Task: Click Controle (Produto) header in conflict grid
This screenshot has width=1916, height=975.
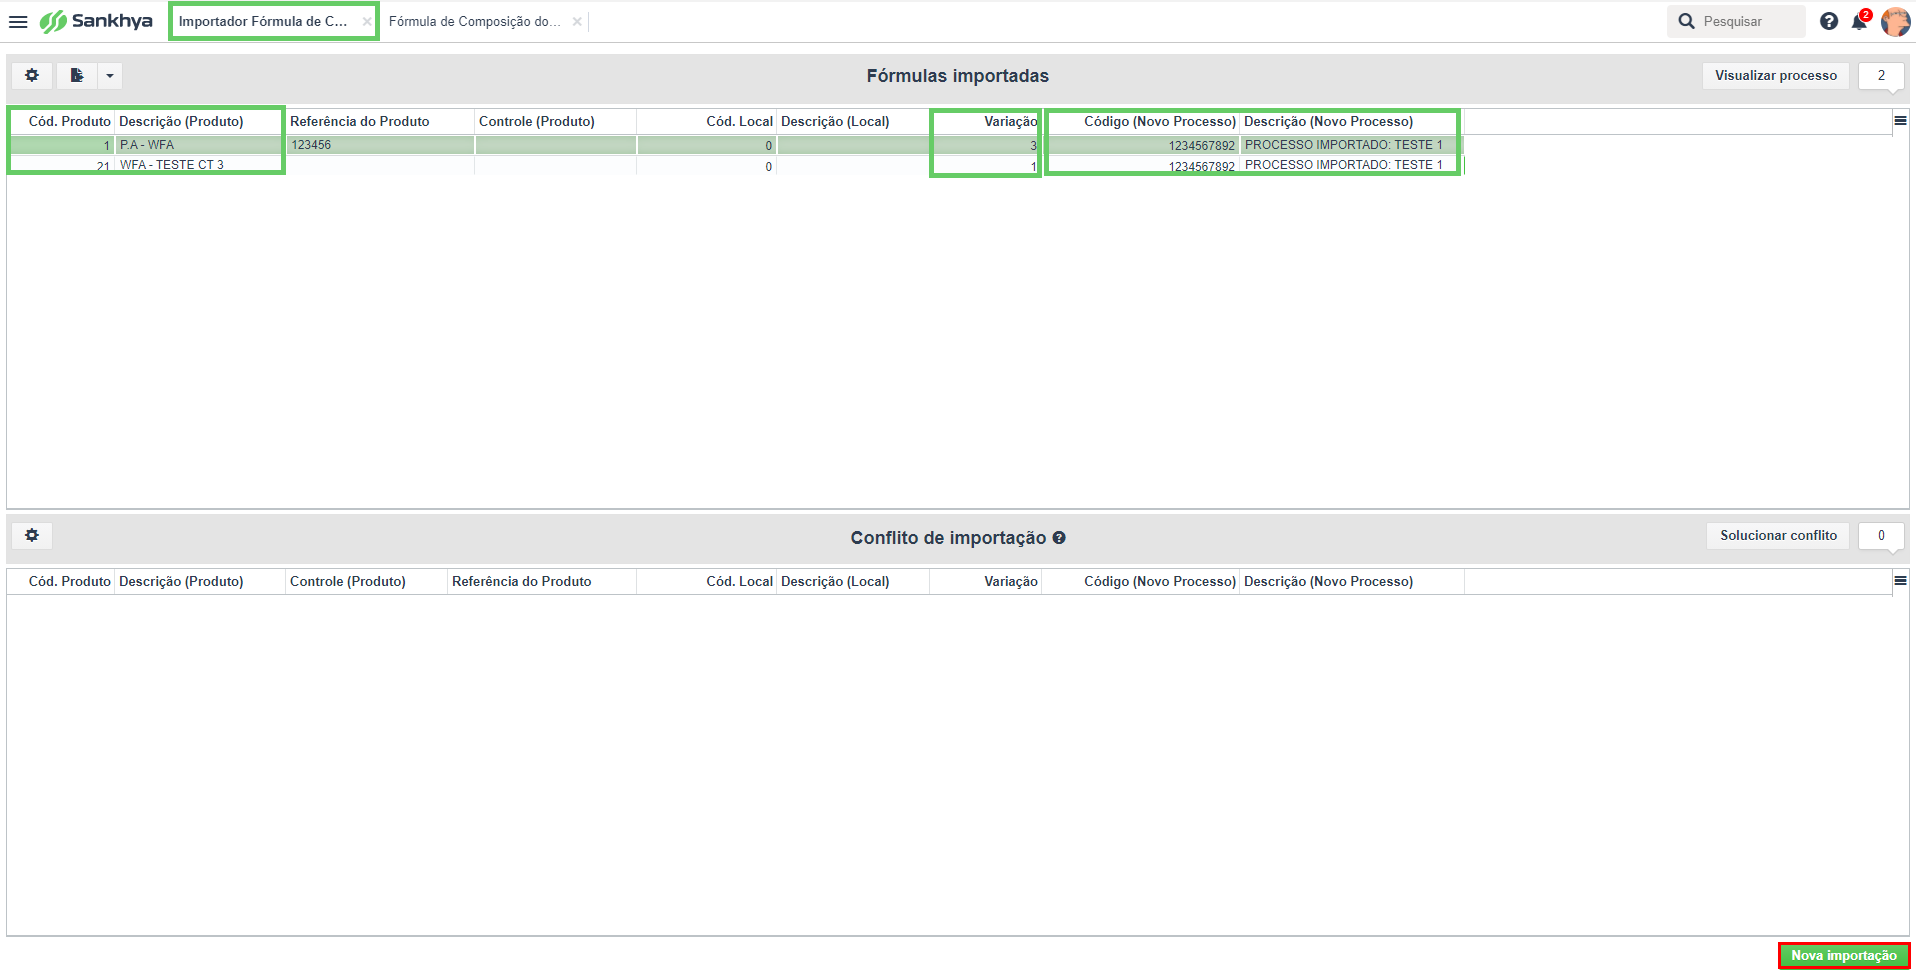Action: pos(366,581)
